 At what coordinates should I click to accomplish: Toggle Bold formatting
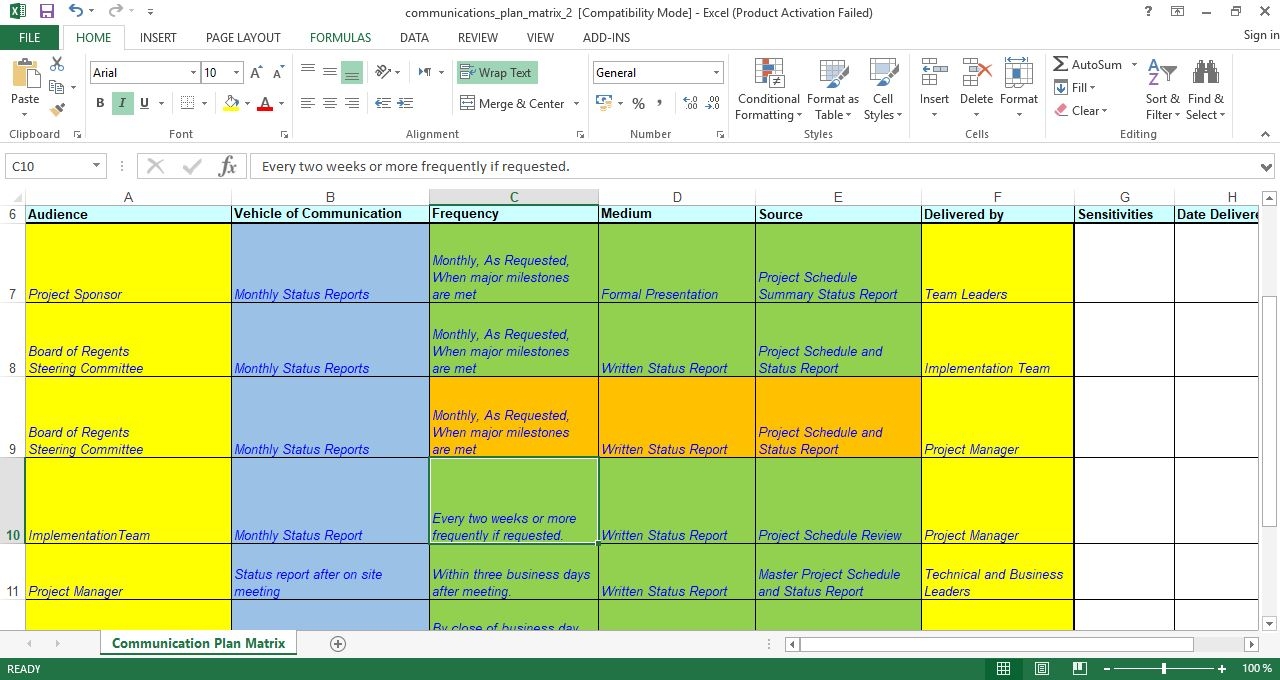(100, 103)
